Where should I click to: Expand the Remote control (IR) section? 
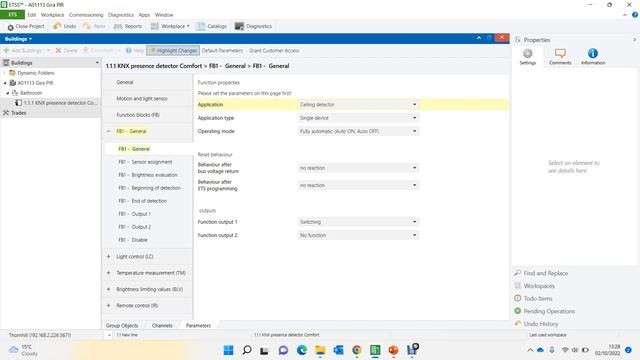(109, 306)
